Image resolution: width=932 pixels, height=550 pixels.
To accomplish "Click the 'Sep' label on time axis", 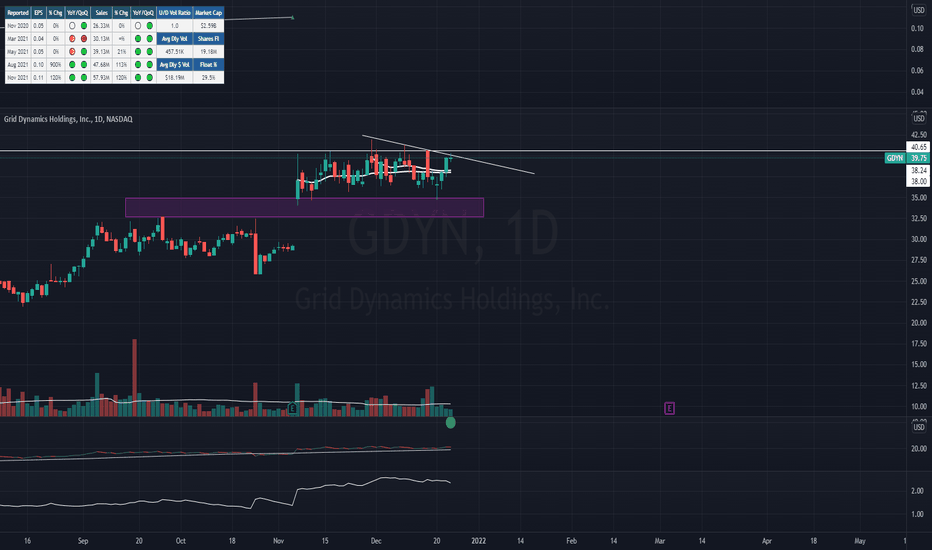I will click(x=83, y=541).
